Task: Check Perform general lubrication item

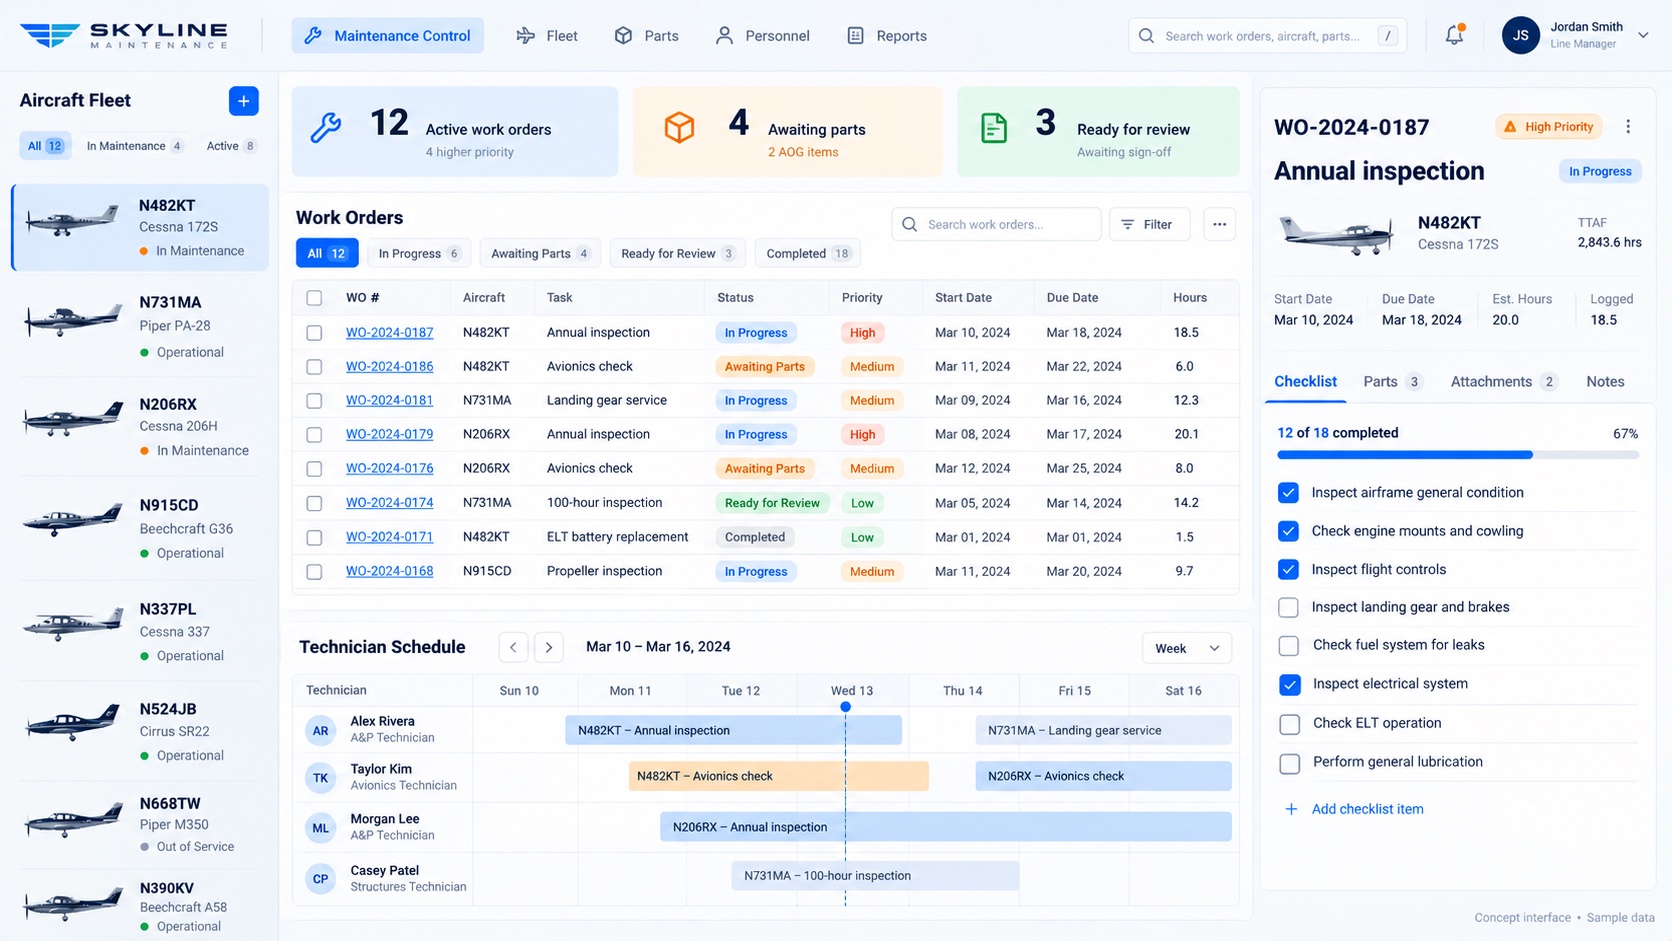Action: coord(1290,763)
